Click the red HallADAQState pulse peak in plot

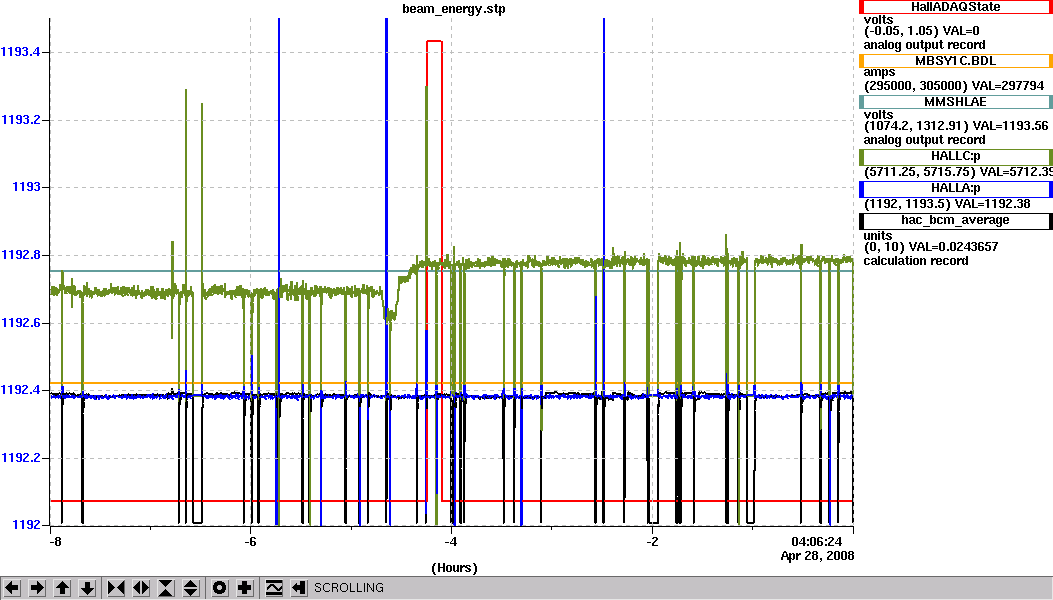point(434,42)
